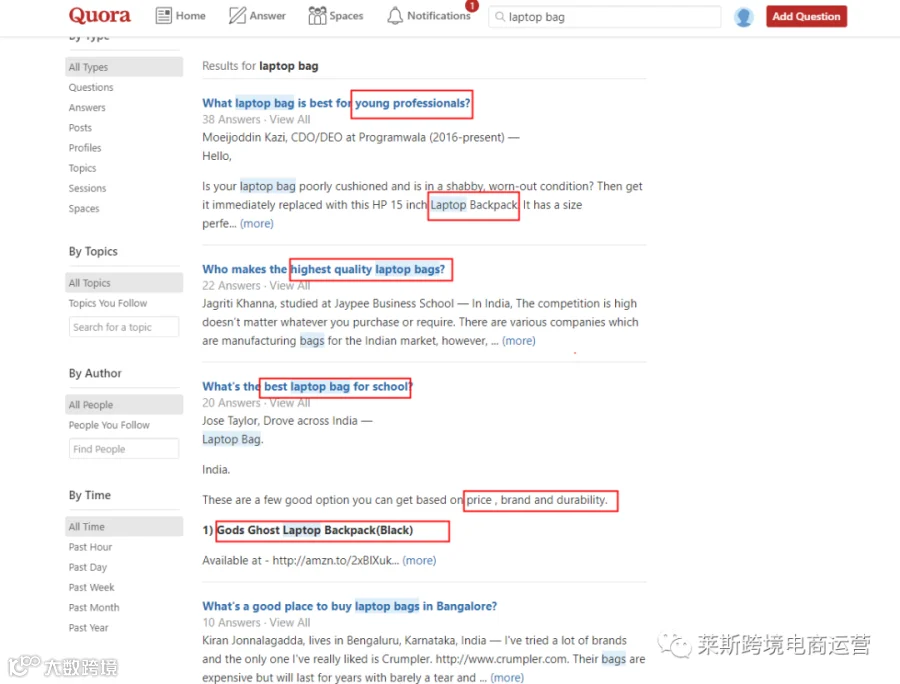Open question about young professionals laptop bag
This screenshot has width=900, height=684.
point(336,103)
